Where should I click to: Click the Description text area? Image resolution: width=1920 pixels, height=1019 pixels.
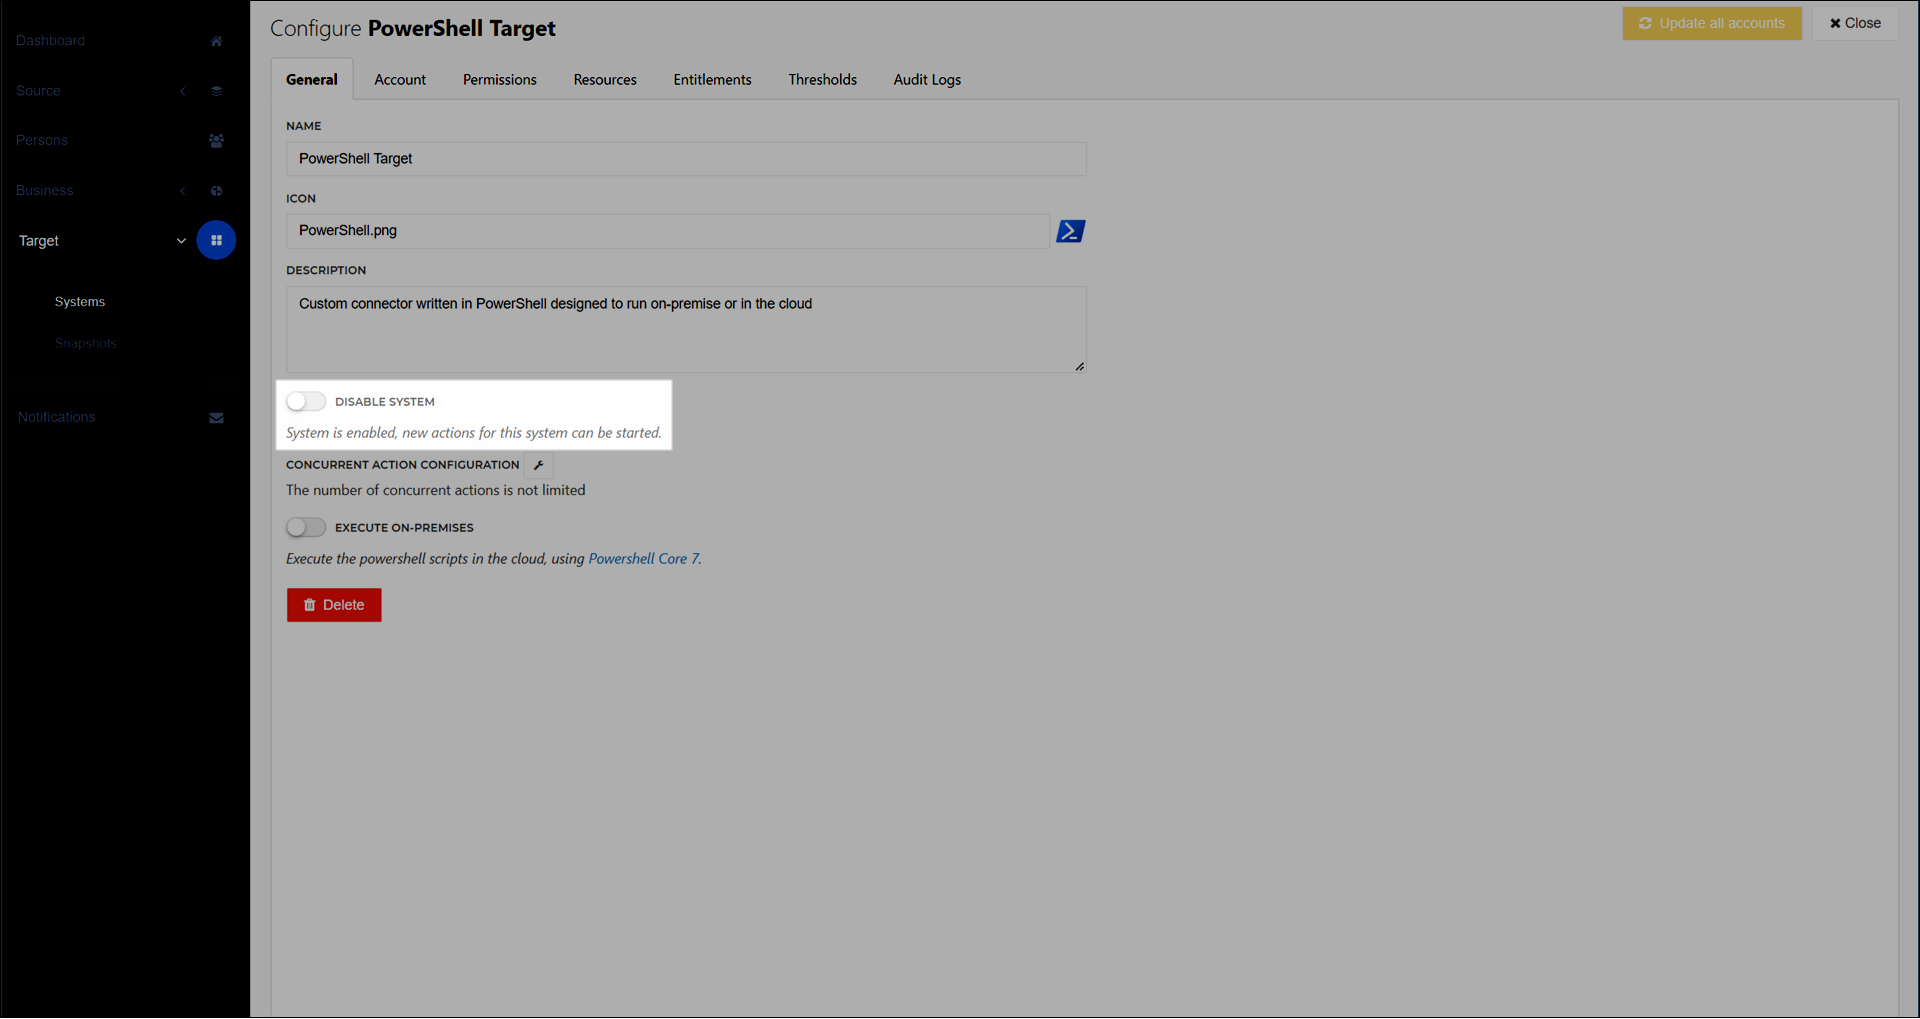point(686,330)
